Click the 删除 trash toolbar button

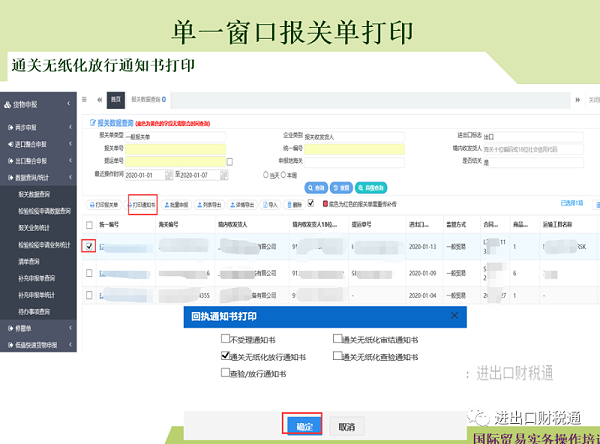pos(294,205)
